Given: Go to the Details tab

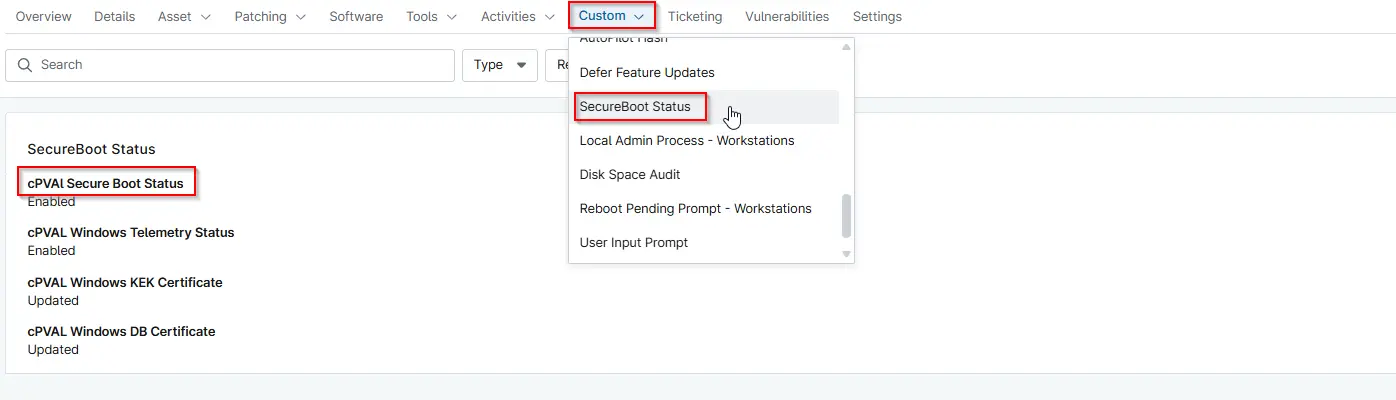Looking at the screenshot, I should pyautogui.click(x=114, y=17).
